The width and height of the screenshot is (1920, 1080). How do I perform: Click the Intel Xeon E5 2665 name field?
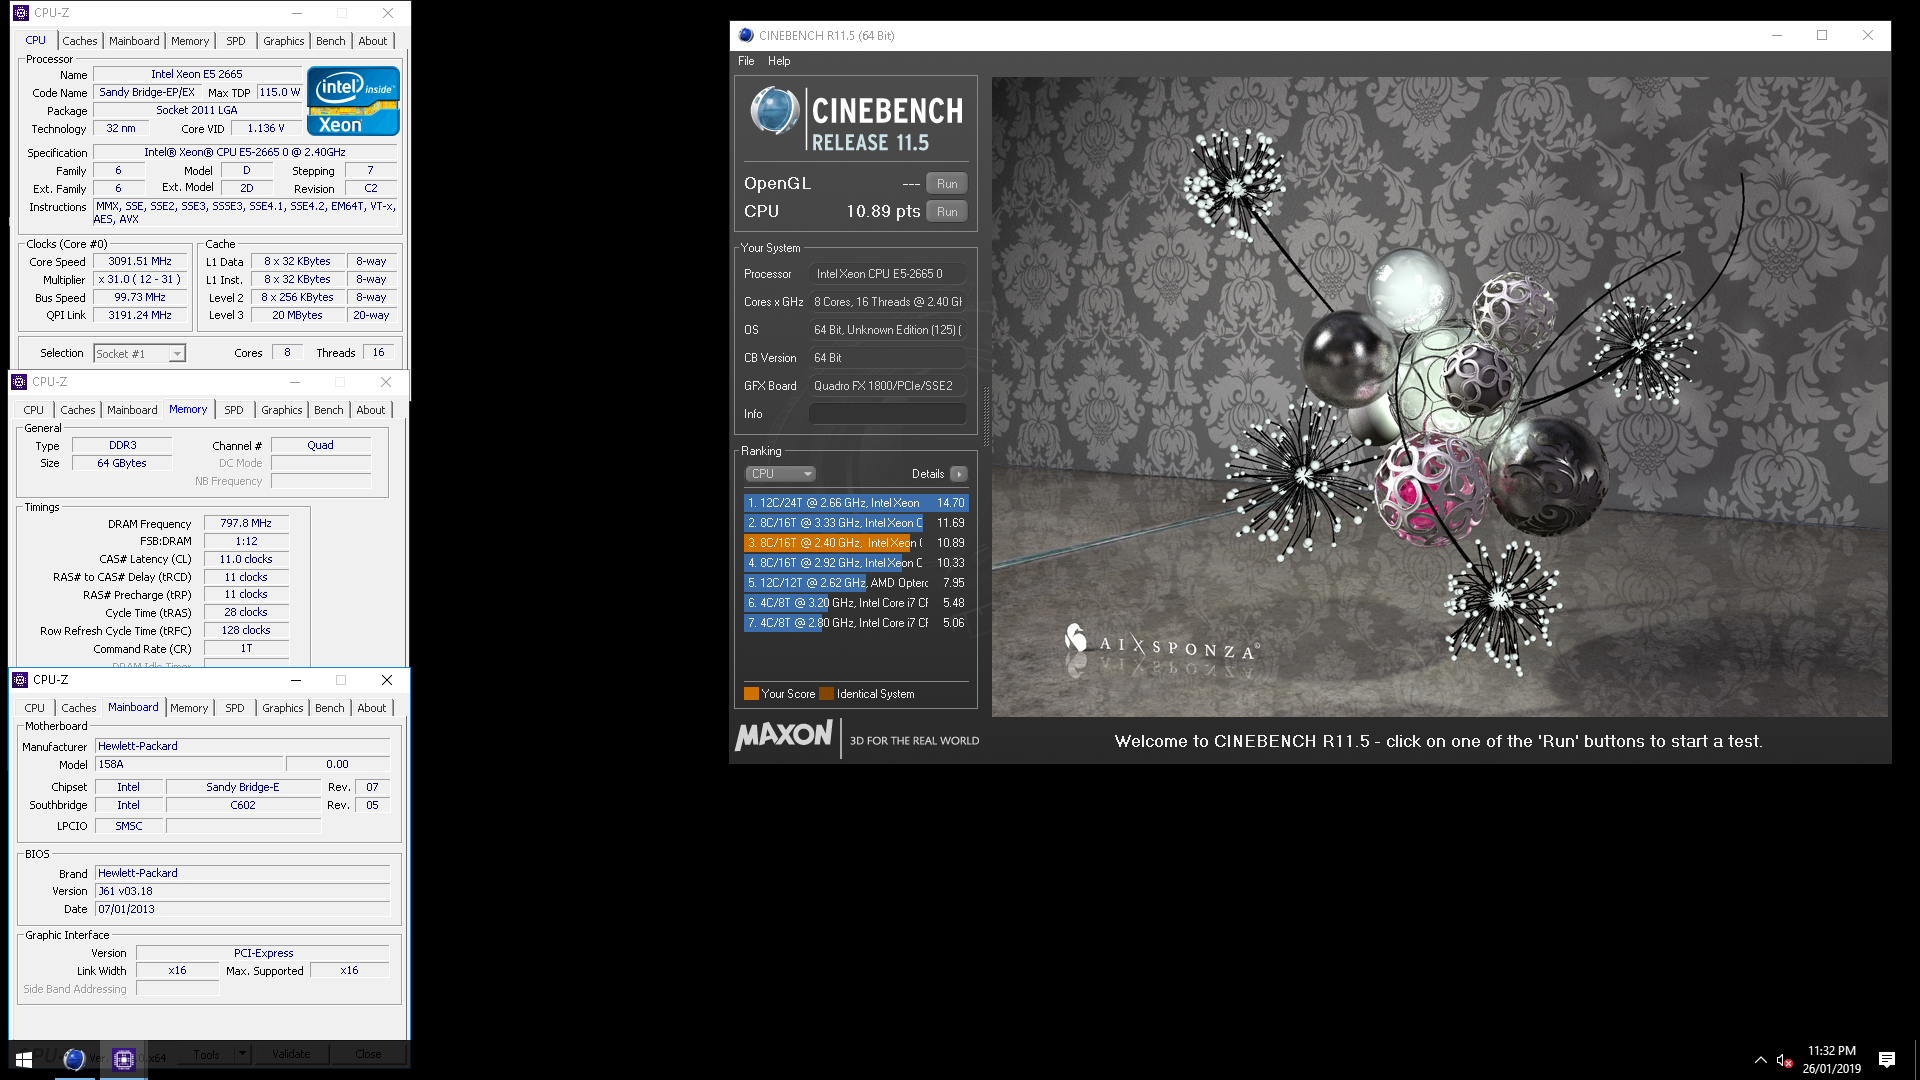coord(197,74)
